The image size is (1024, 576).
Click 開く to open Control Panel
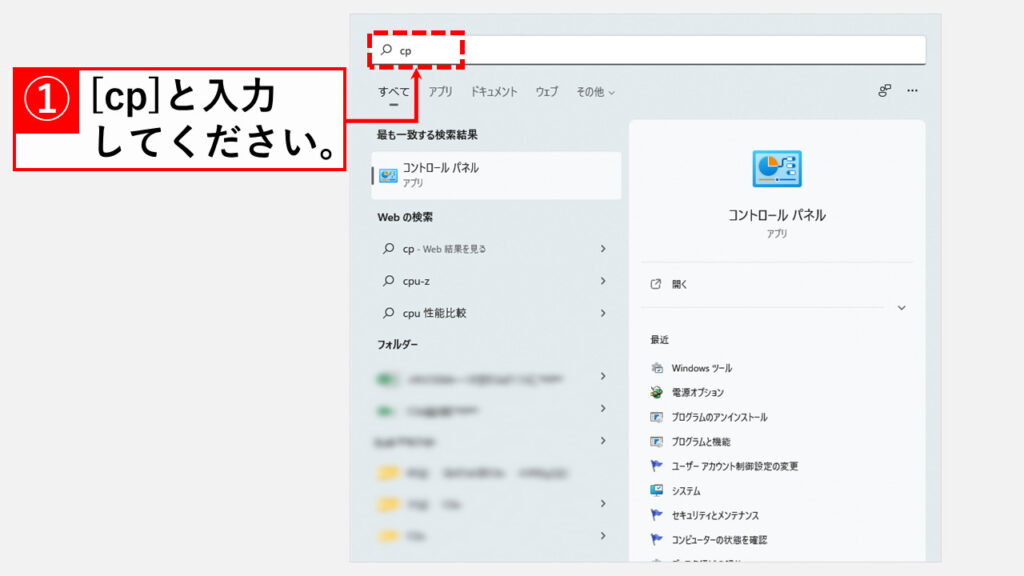[x=680, y=284]
